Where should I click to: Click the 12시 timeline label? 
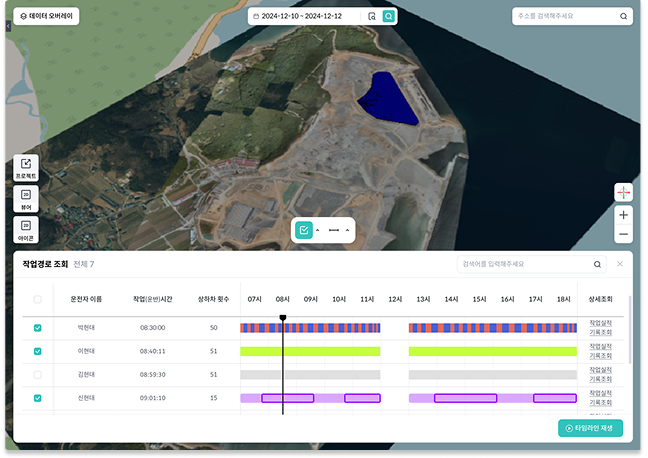395,299
